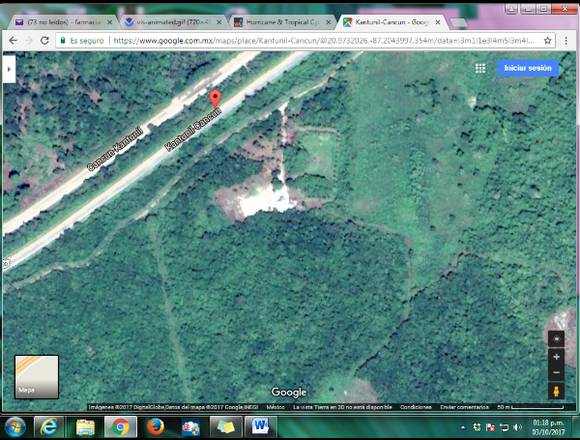Reload the page with the refresh icon
580x440 pixels.
click(44, 41)
